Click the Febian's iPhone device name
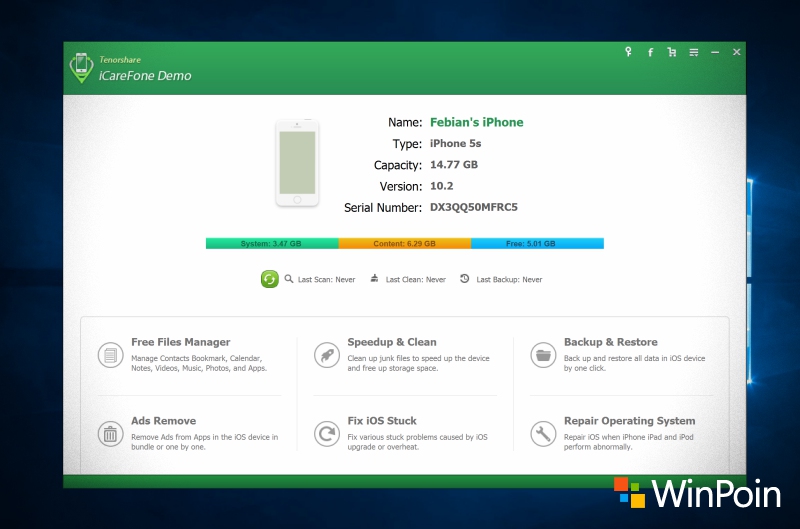Viewport: 800px width, 529px height. pos(476,122)
